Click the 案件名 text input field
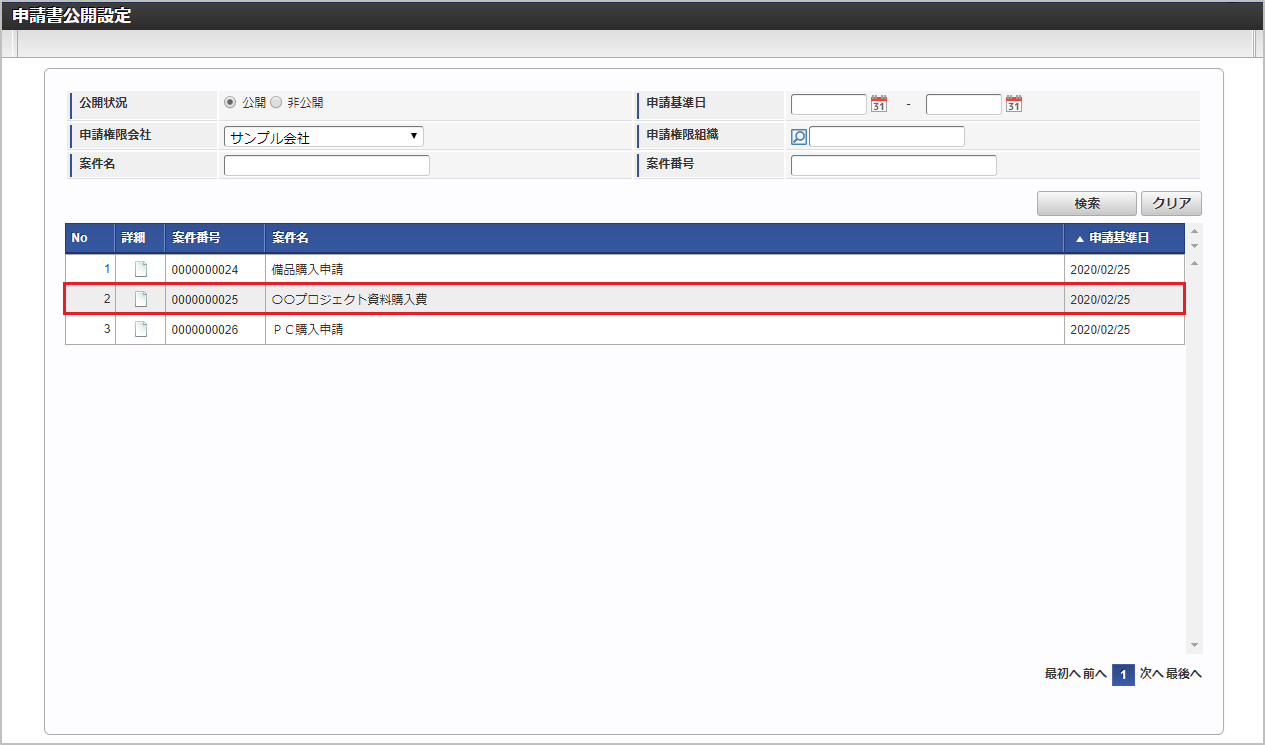The height and width of the screenshot is (745, 1265). (327, 165)
